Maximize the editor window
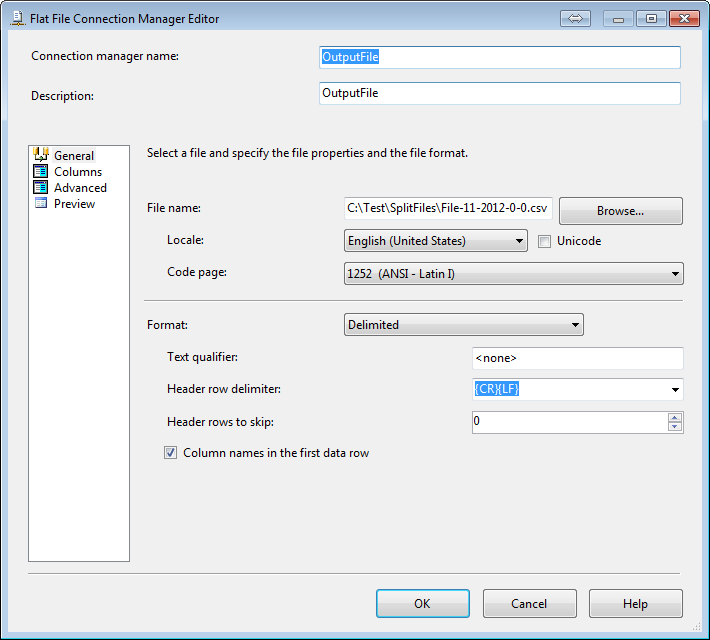Image resolution: width=710 pixels, height=640 pixels. click(x=651, y=19)
